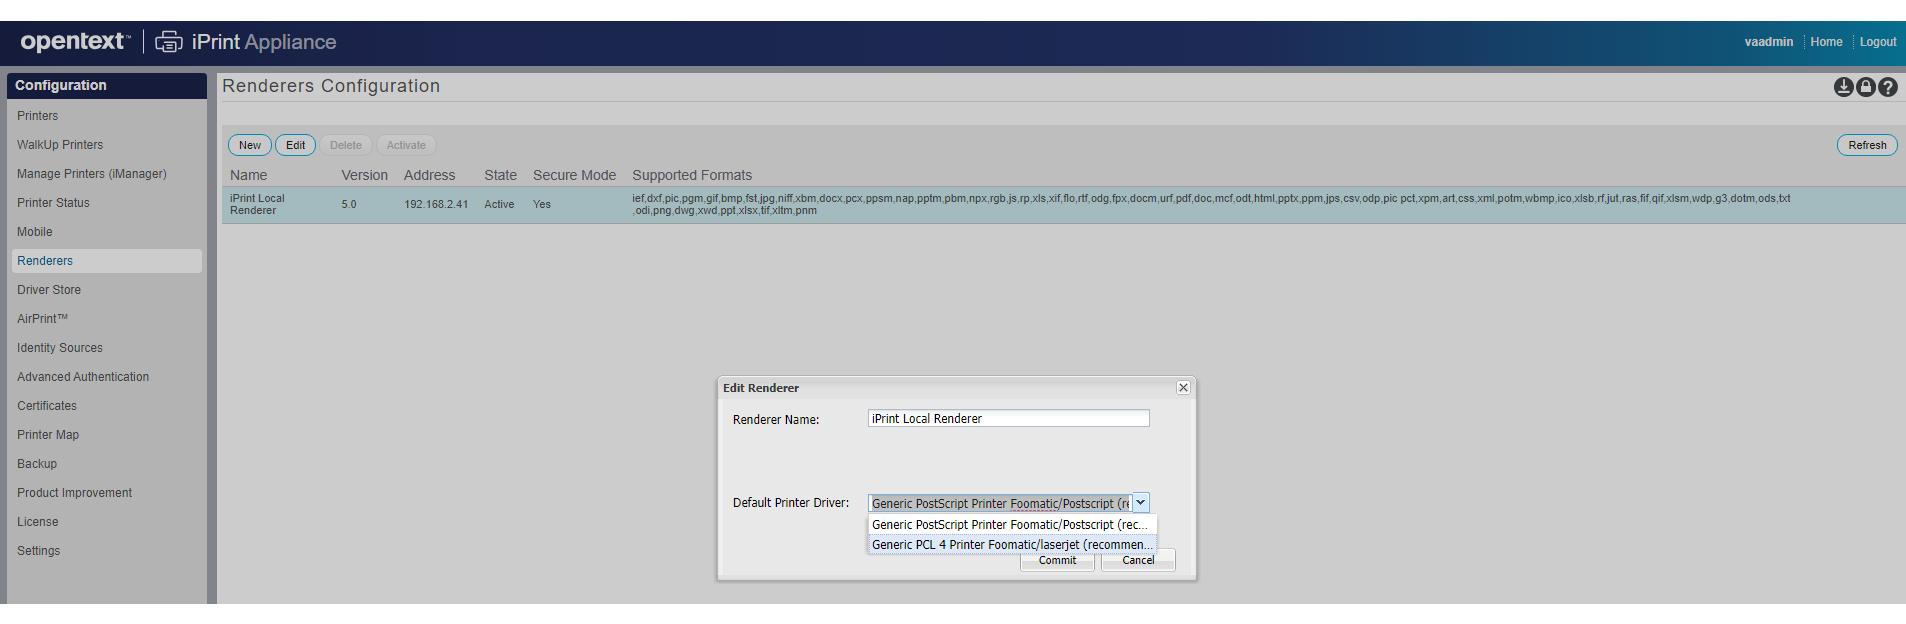Choose Generic PCL 4 Printer Foomatic/laserjet option
Screen dimensions: 1906x624
tap(1011, 545)
